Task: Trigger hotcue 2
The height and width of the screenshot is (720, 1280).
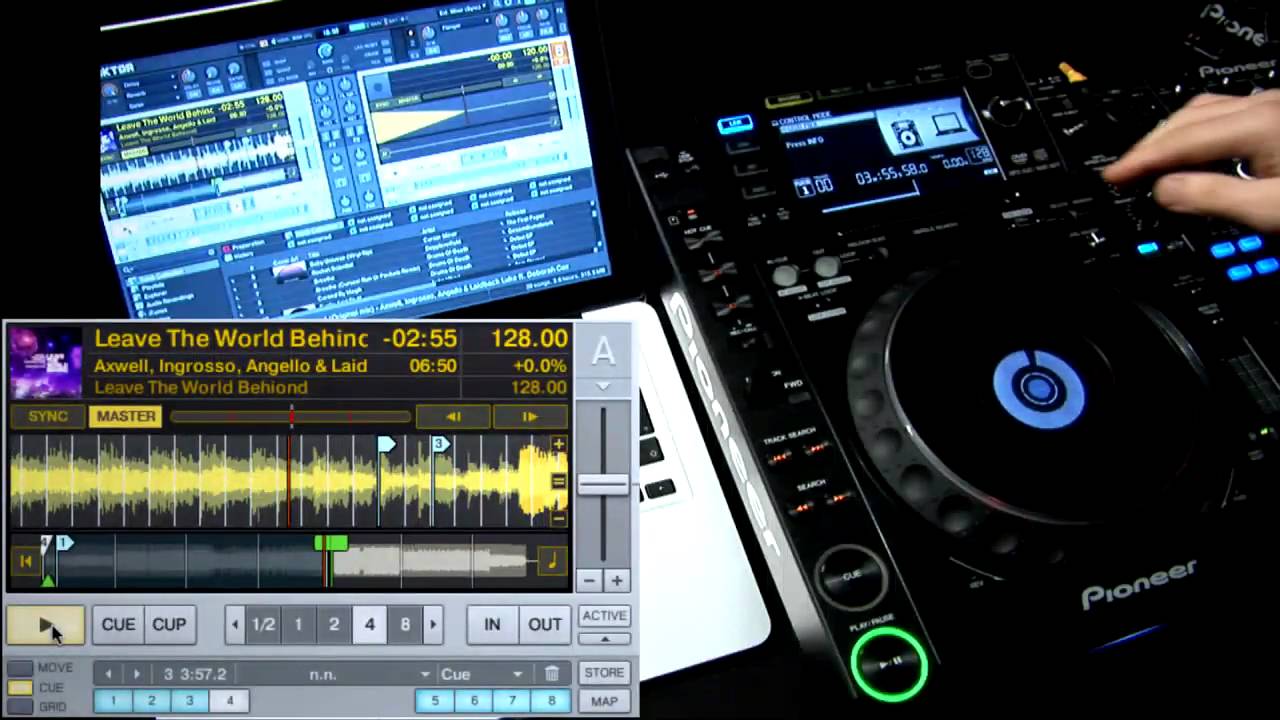Action: [x=152, y=701]
